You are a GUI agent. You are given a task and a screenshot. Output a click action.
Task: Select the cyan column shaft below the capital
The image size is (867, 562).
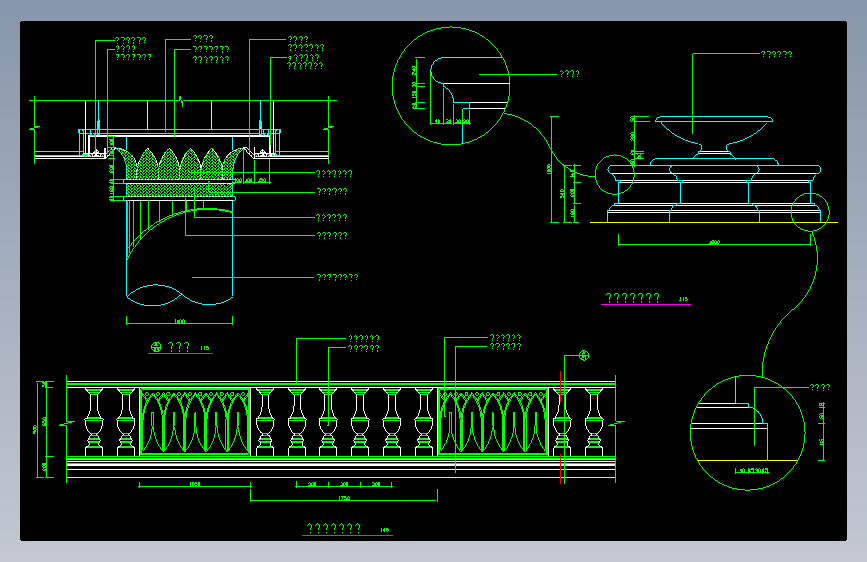click(x=180, y=253)
